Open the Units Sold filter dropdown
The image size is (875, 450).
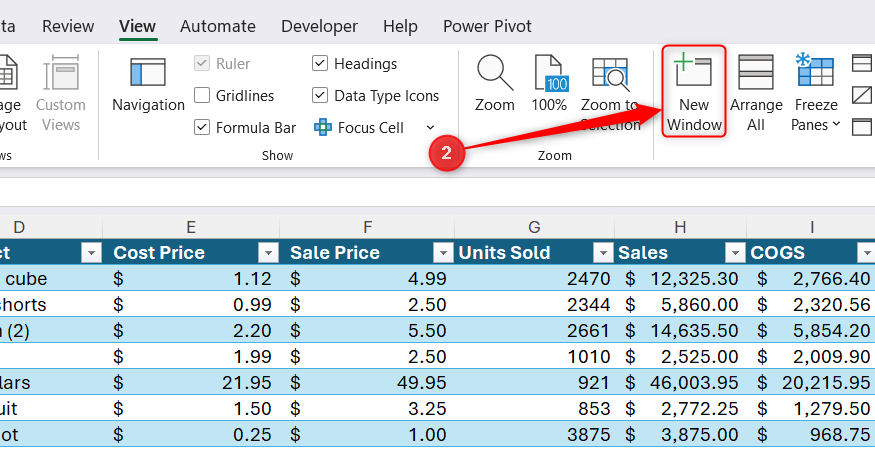click(x=604, y=253)
